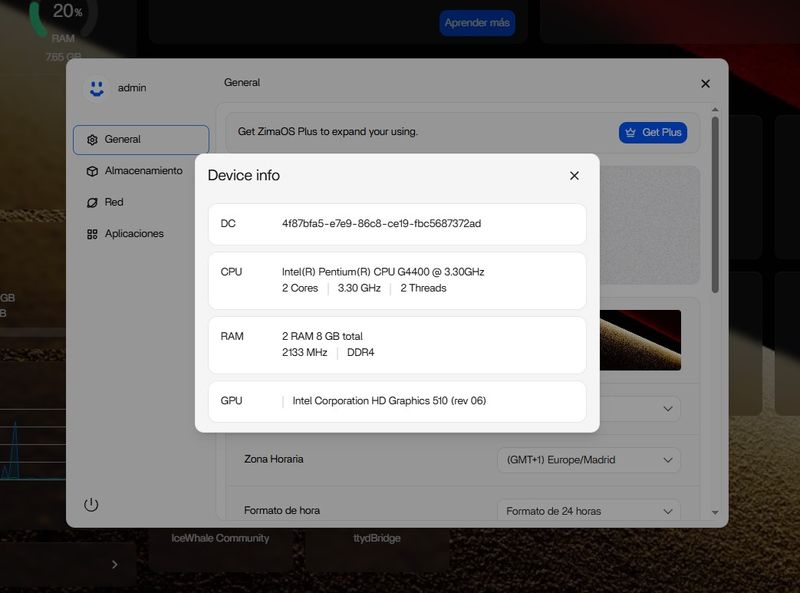Click the settings scroll down arrow

tap(715, 512)
